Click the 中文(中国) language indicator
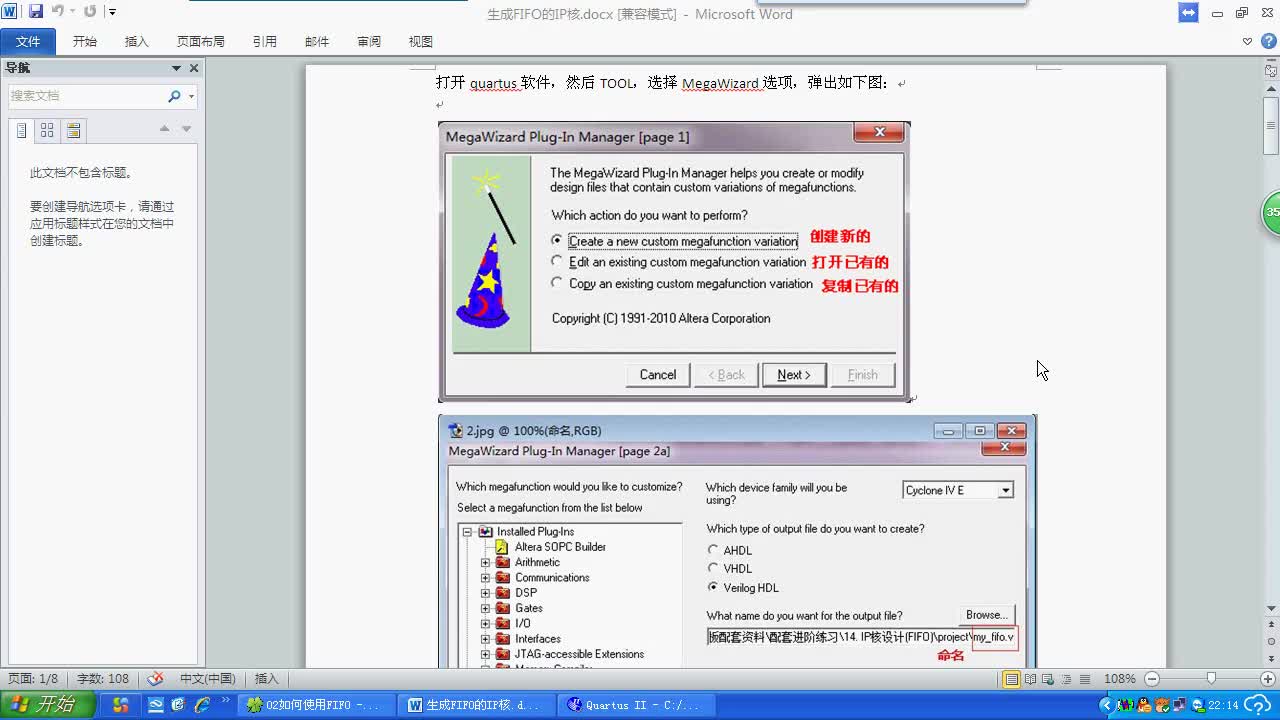This screenshot has height=720, width=1280. (x=207, y=679)
